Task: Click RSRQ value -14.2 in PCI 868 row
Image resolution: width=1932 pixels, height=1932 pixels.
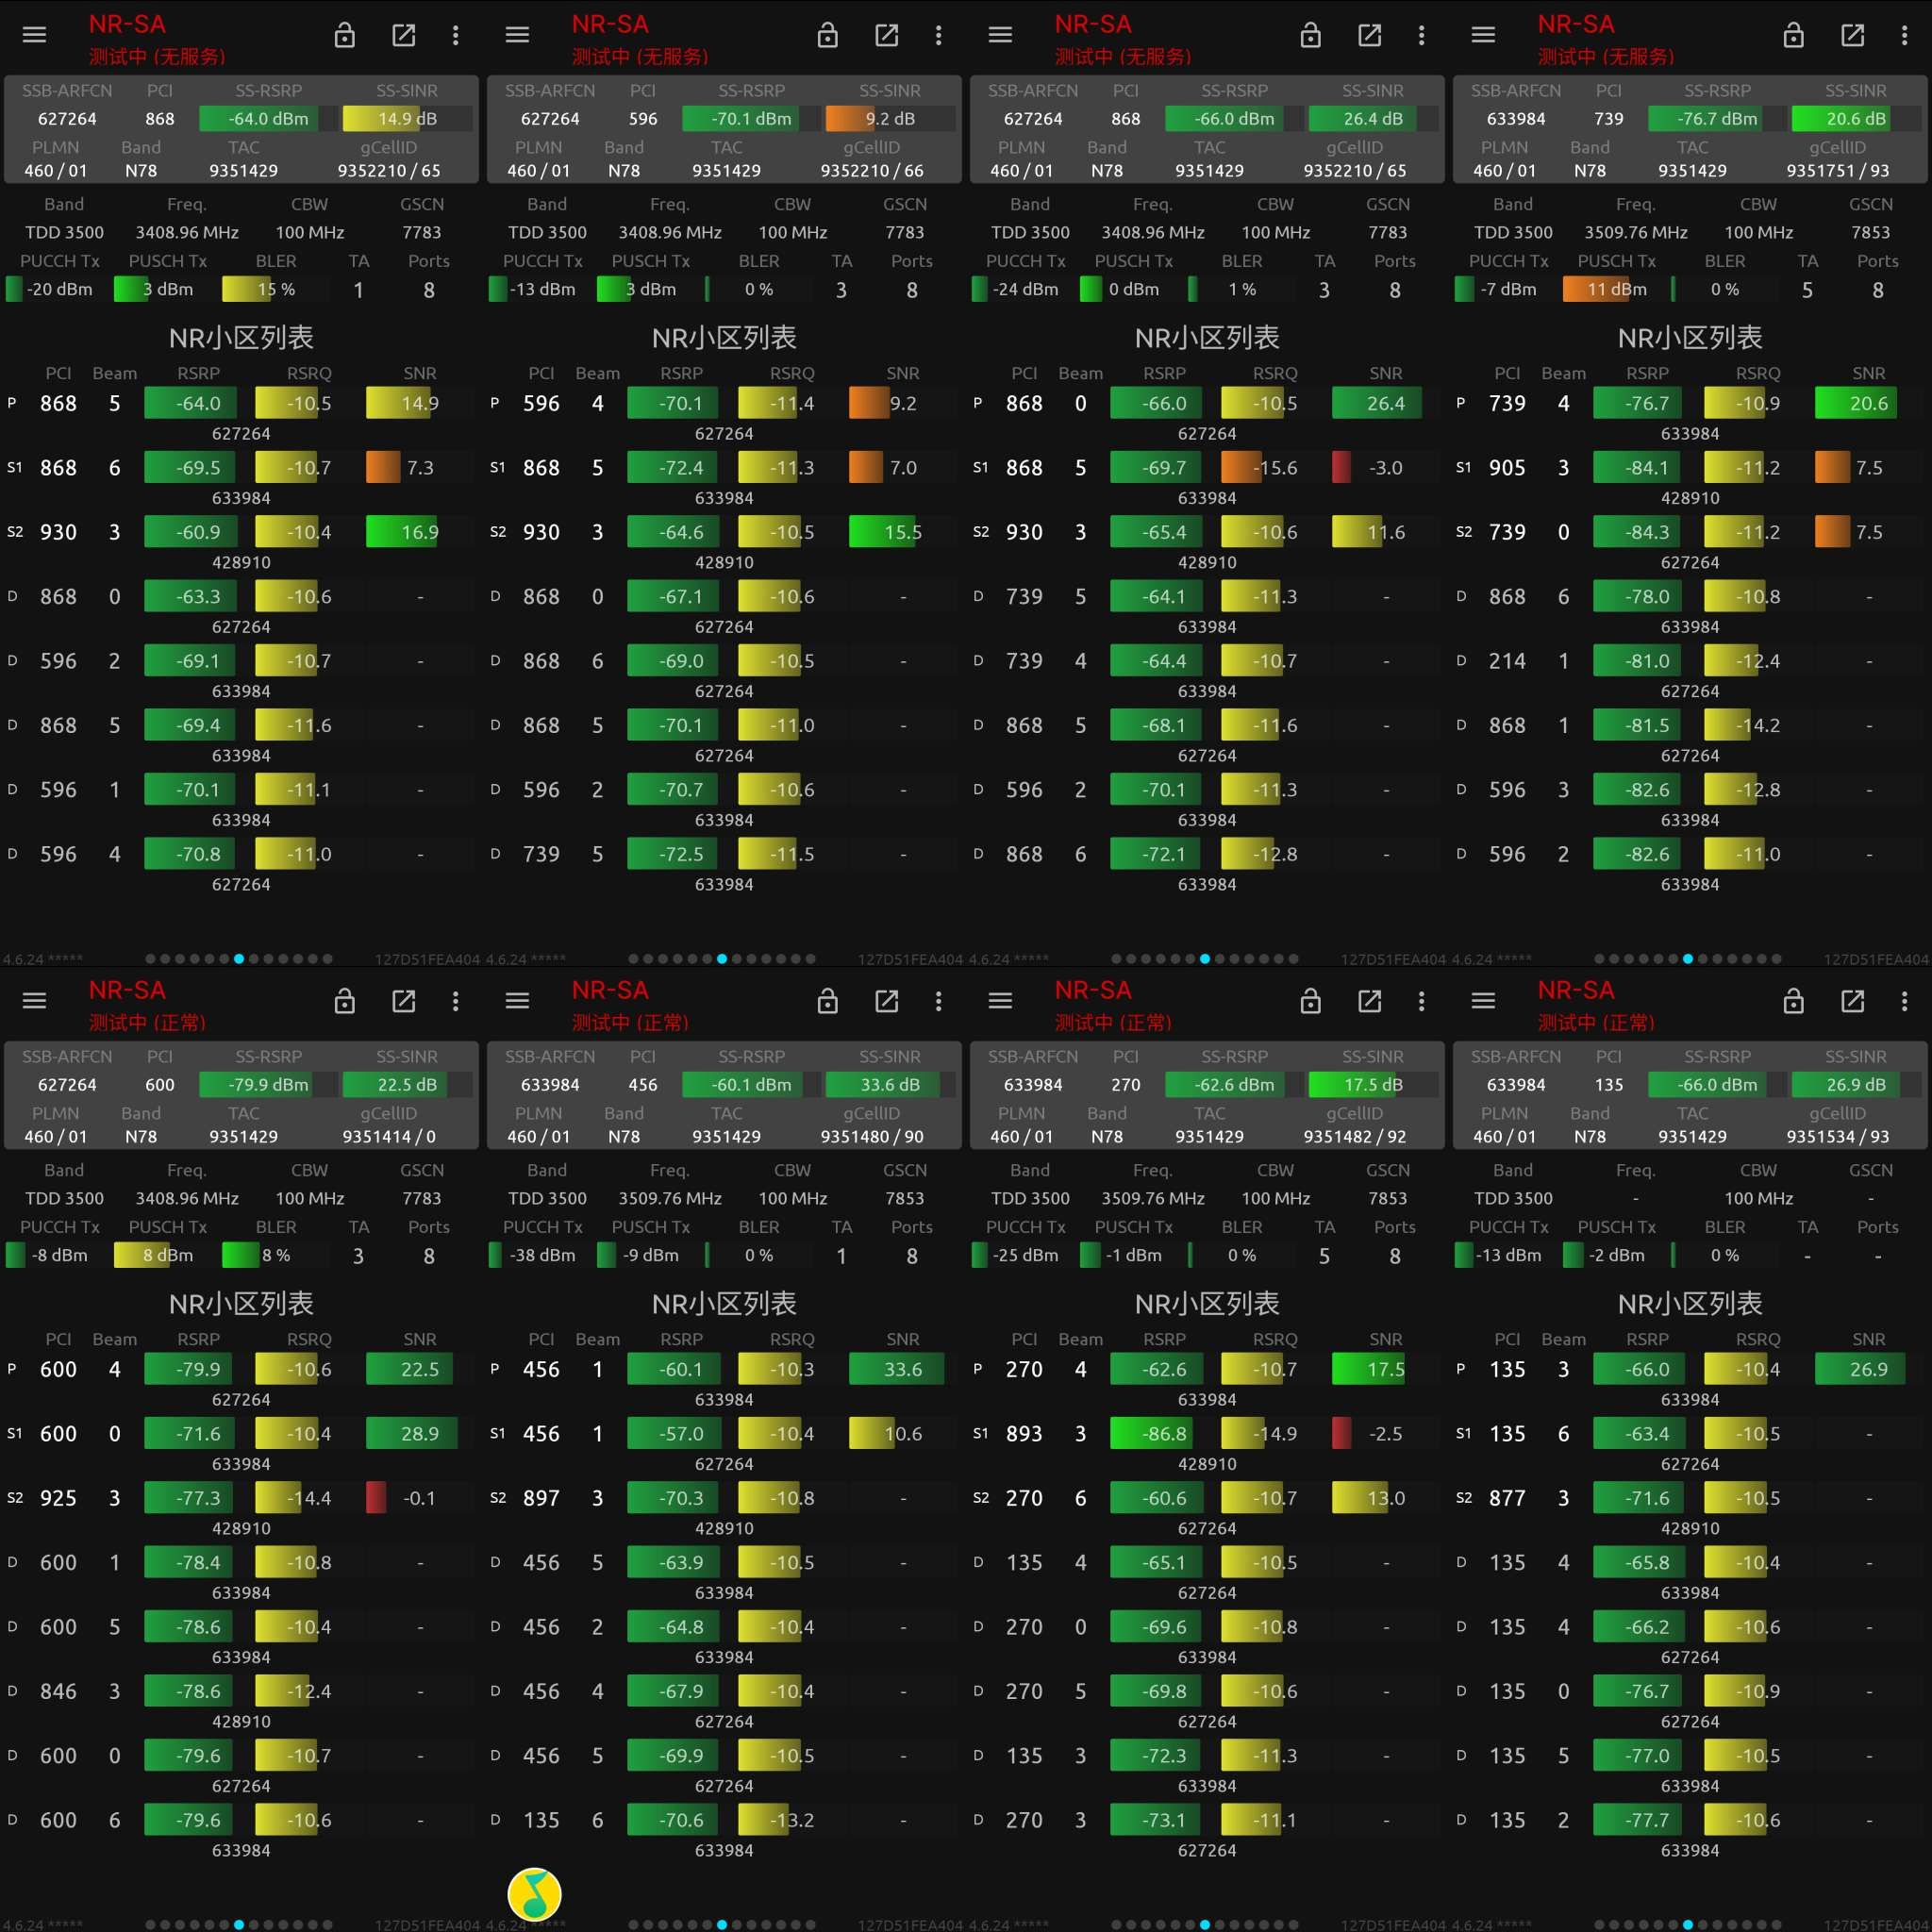Action: pos(1758,726)
